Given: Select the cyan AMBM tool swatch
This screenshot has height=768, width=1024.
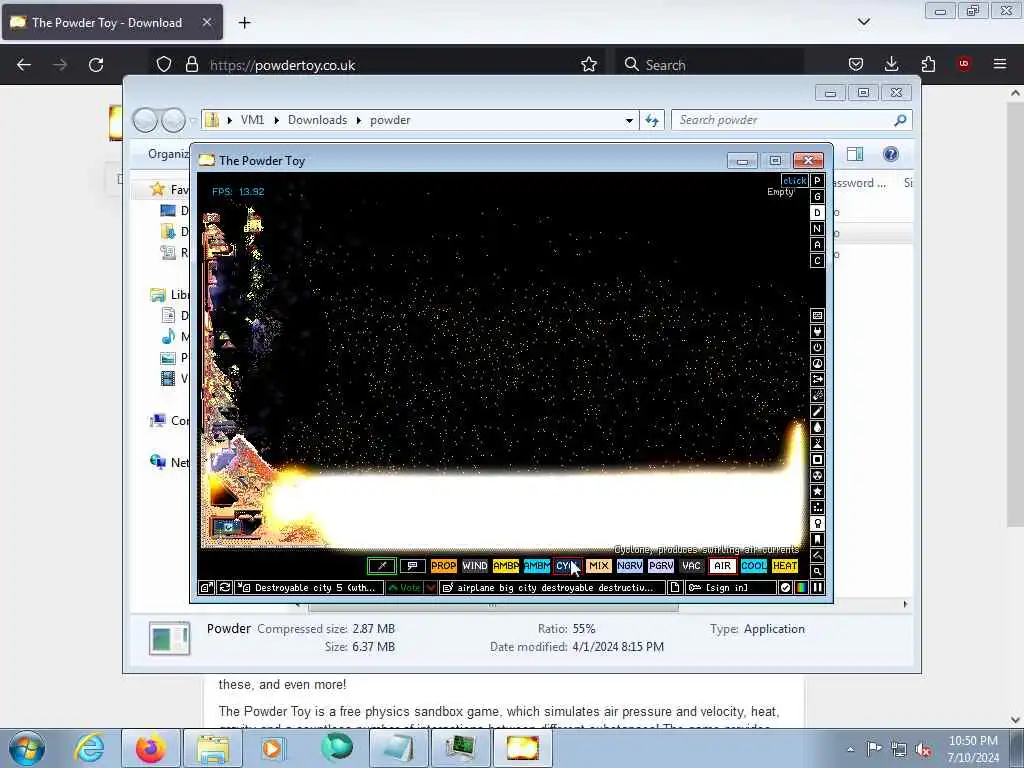Looking at the screenshot, I should pyautogui.click(x=537, y=566).
